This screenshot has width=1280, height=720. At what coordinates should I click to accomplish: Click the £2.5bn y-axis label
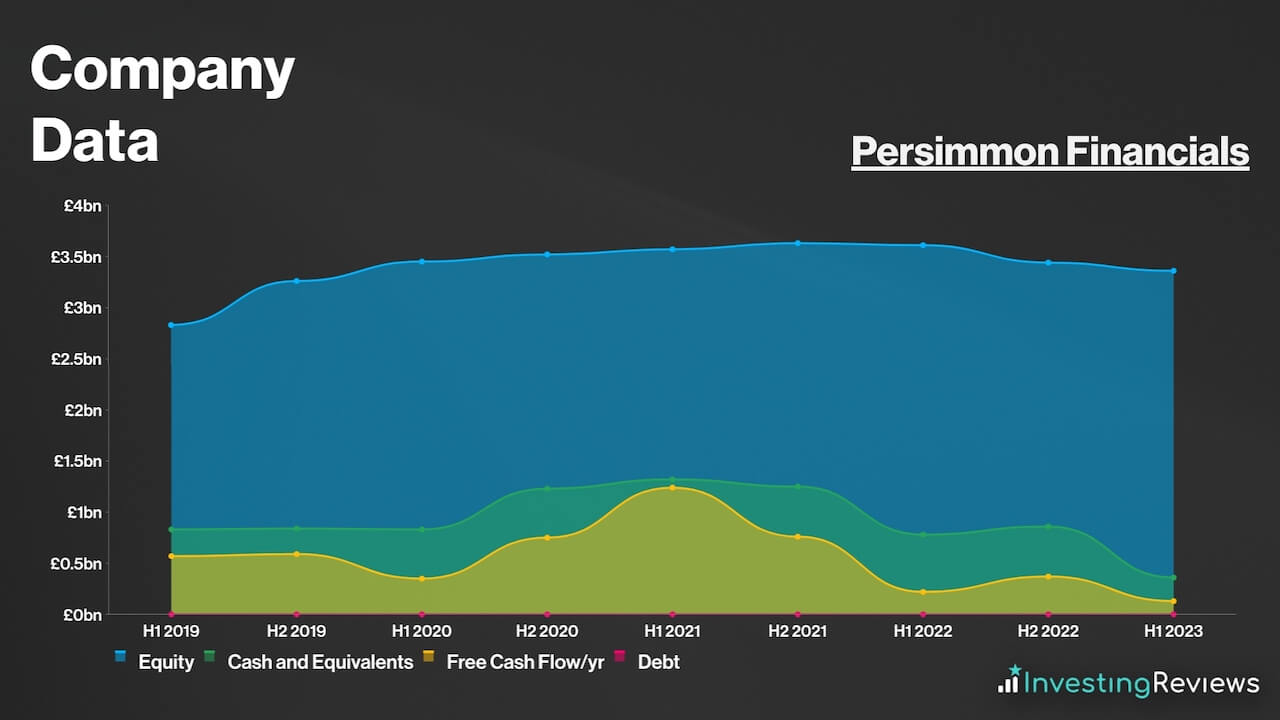[77, 359]
